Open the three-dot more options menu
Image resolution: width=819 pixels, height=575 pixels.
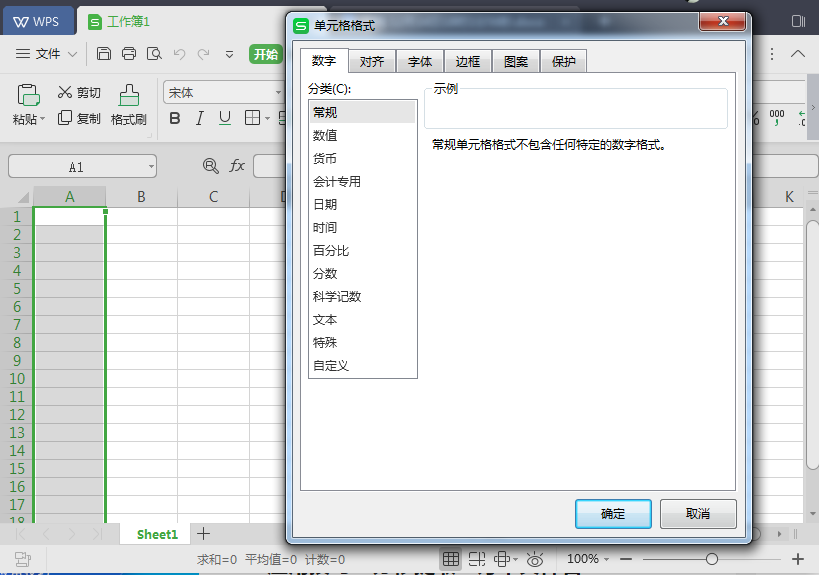coord(772,54)
